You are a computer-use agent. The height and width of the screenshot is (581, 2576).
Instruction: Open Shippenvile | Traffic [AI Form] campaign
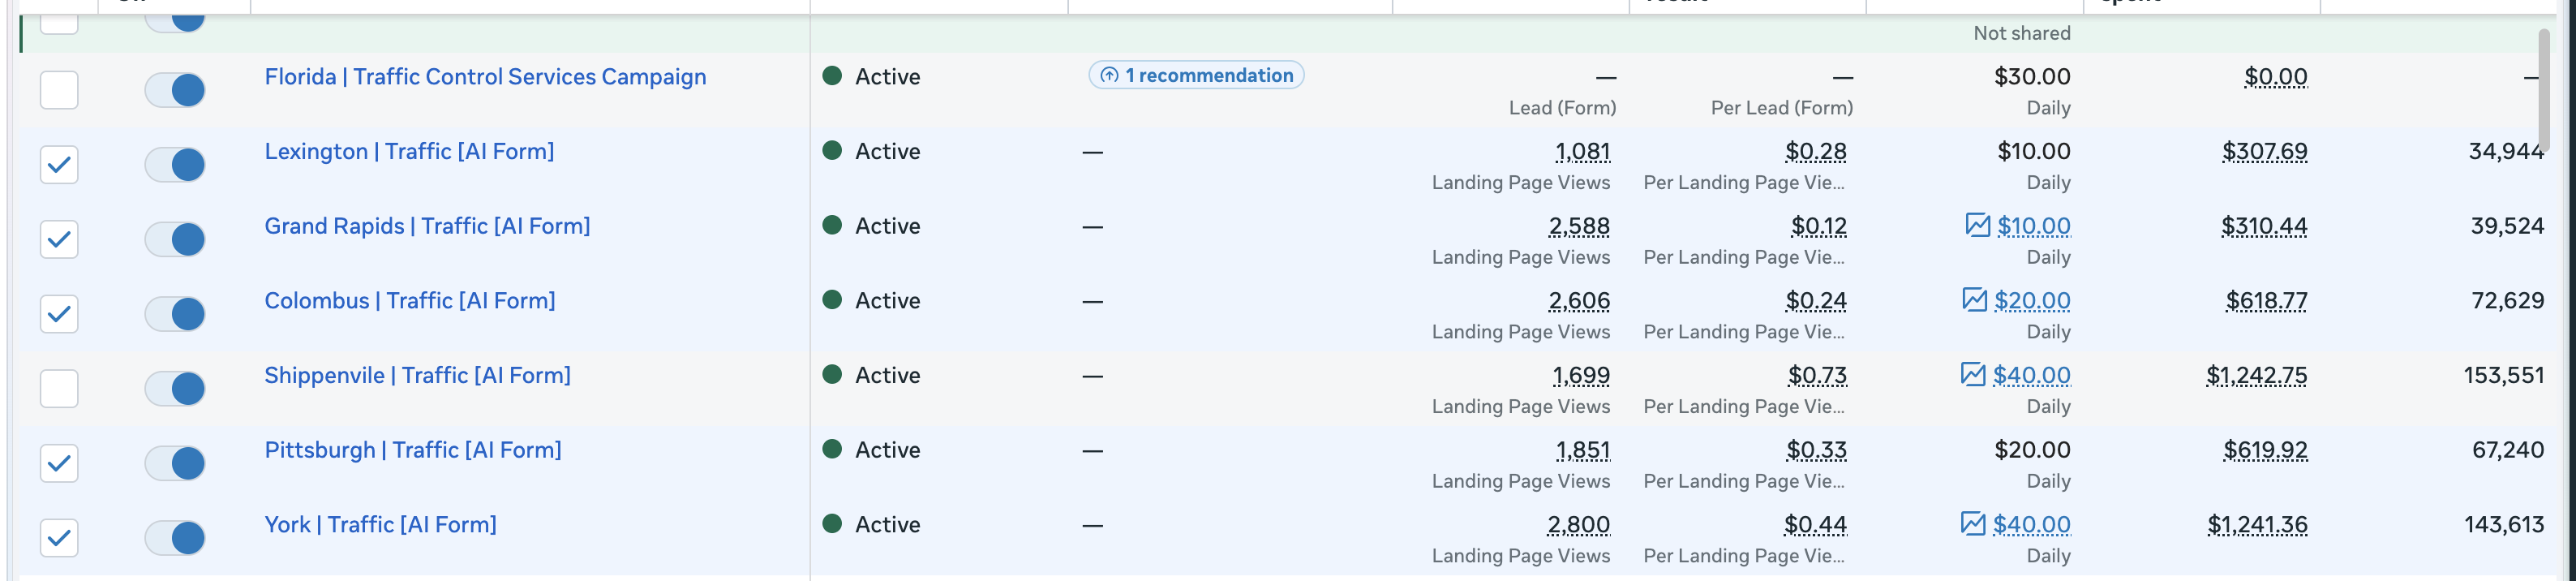click(417, 375)
